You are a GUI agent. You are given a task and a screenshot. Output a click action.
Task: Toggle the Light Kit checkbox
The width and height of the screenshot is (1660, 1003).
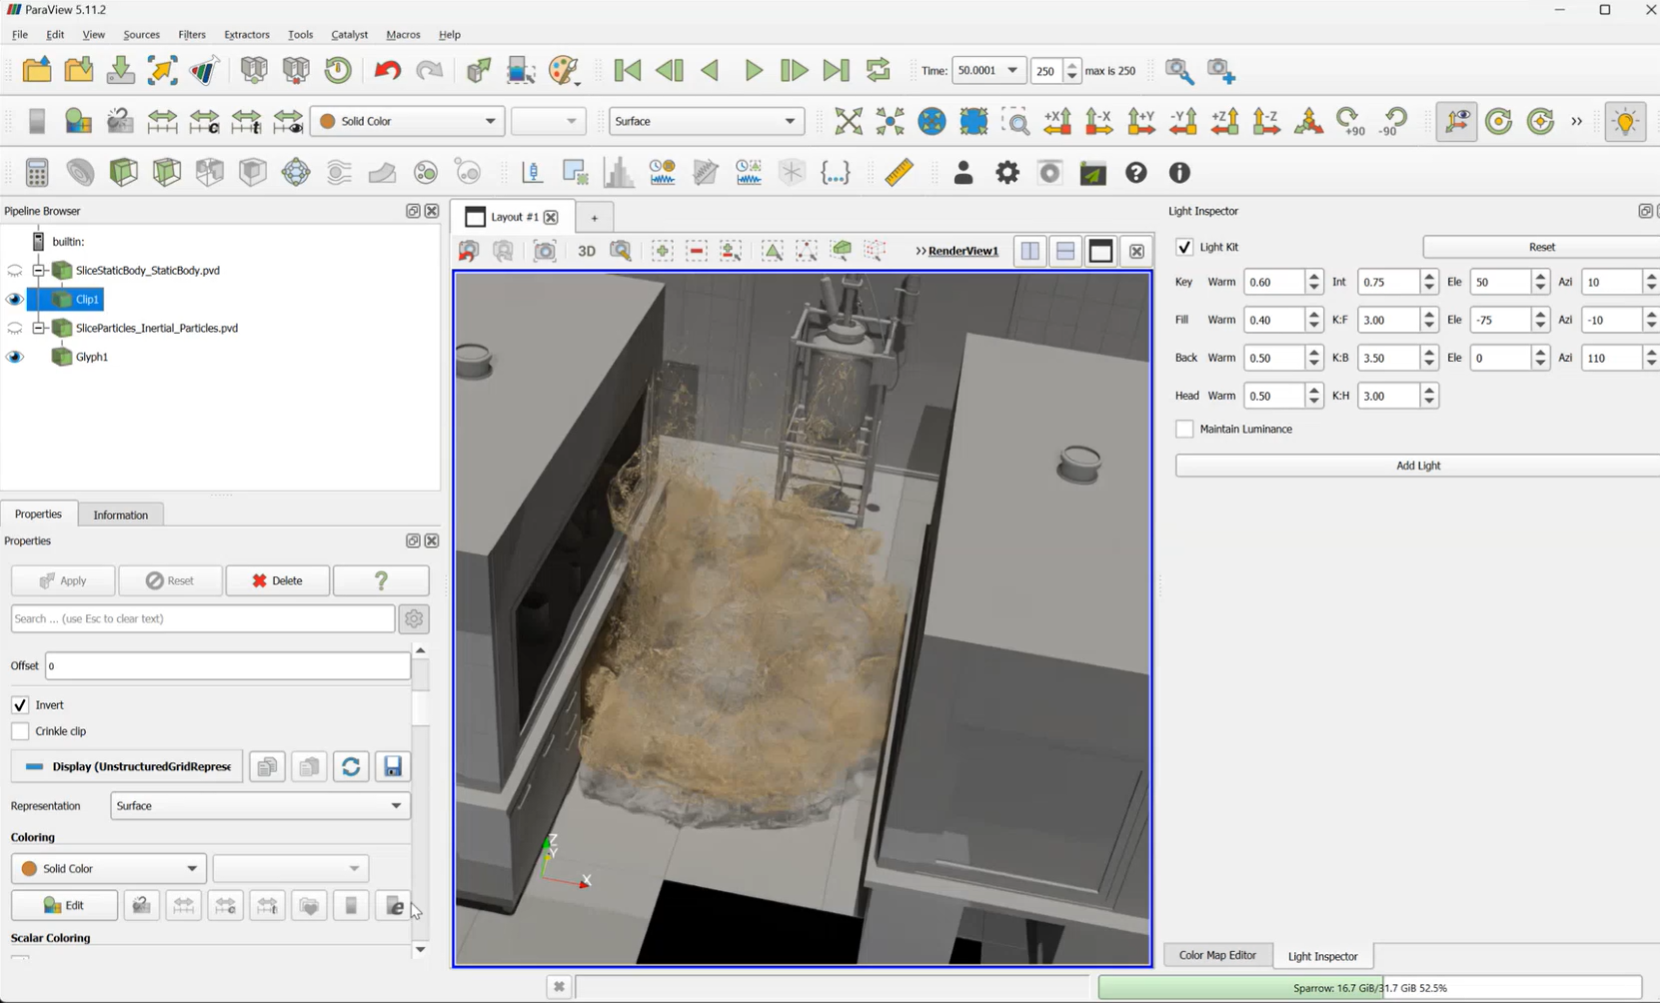[1184, 247]
